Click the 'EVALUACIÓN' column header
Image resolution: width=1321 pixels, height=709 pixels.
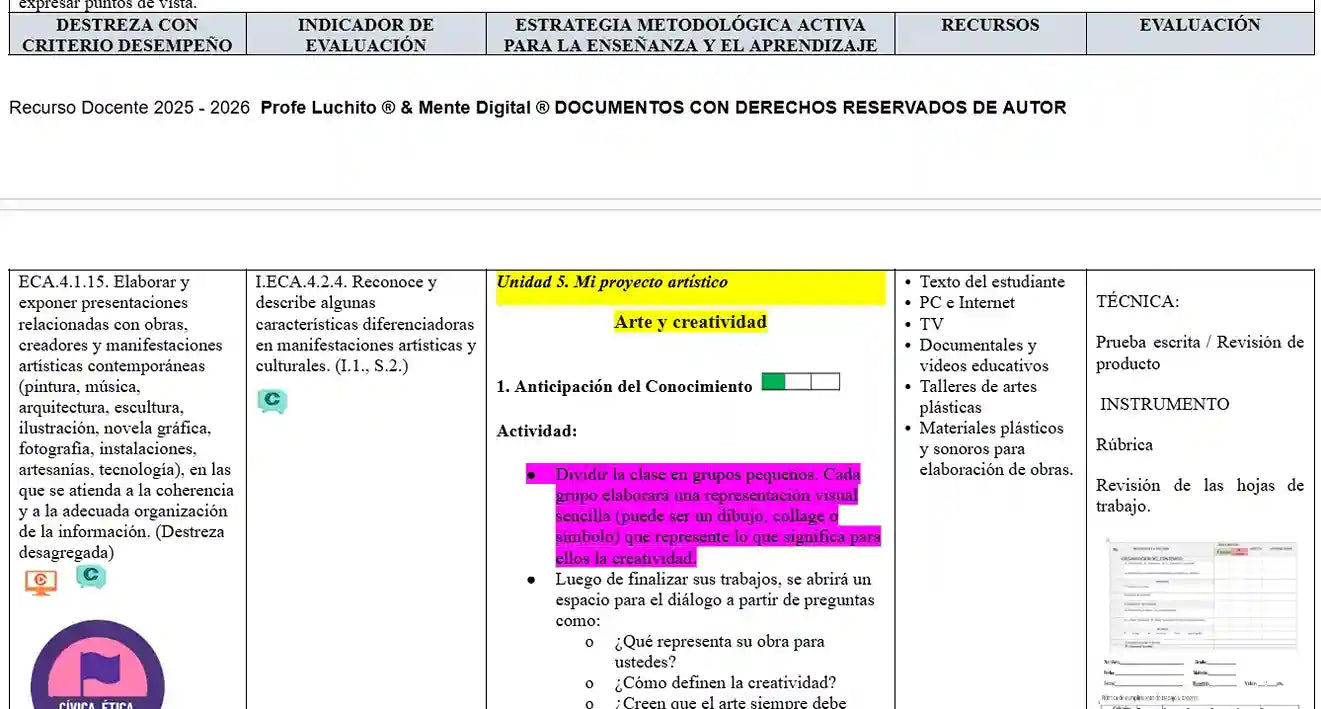coord(1200,25)
